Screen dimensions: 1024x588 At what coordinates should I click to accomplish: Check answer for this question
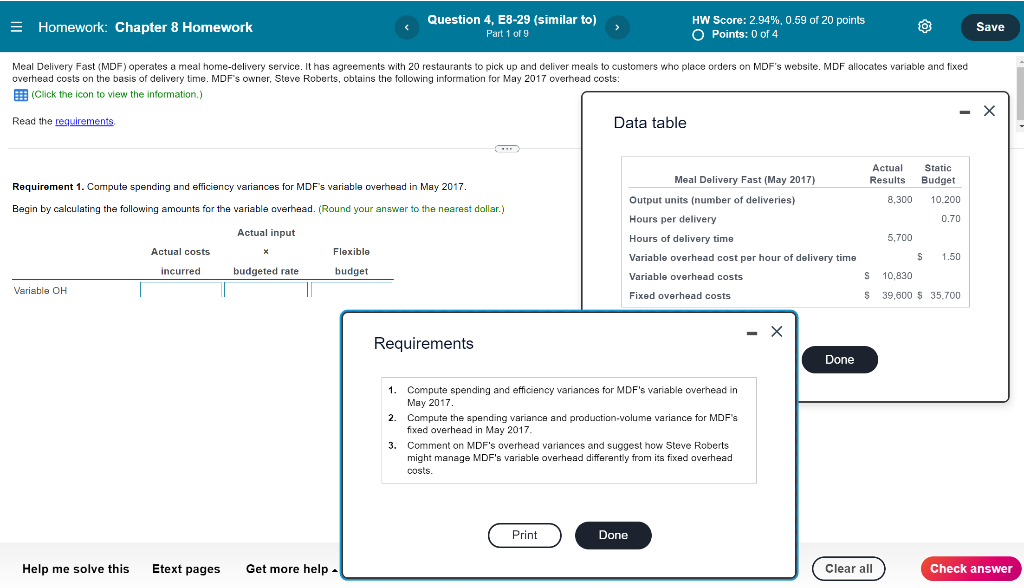coord(971,568)
